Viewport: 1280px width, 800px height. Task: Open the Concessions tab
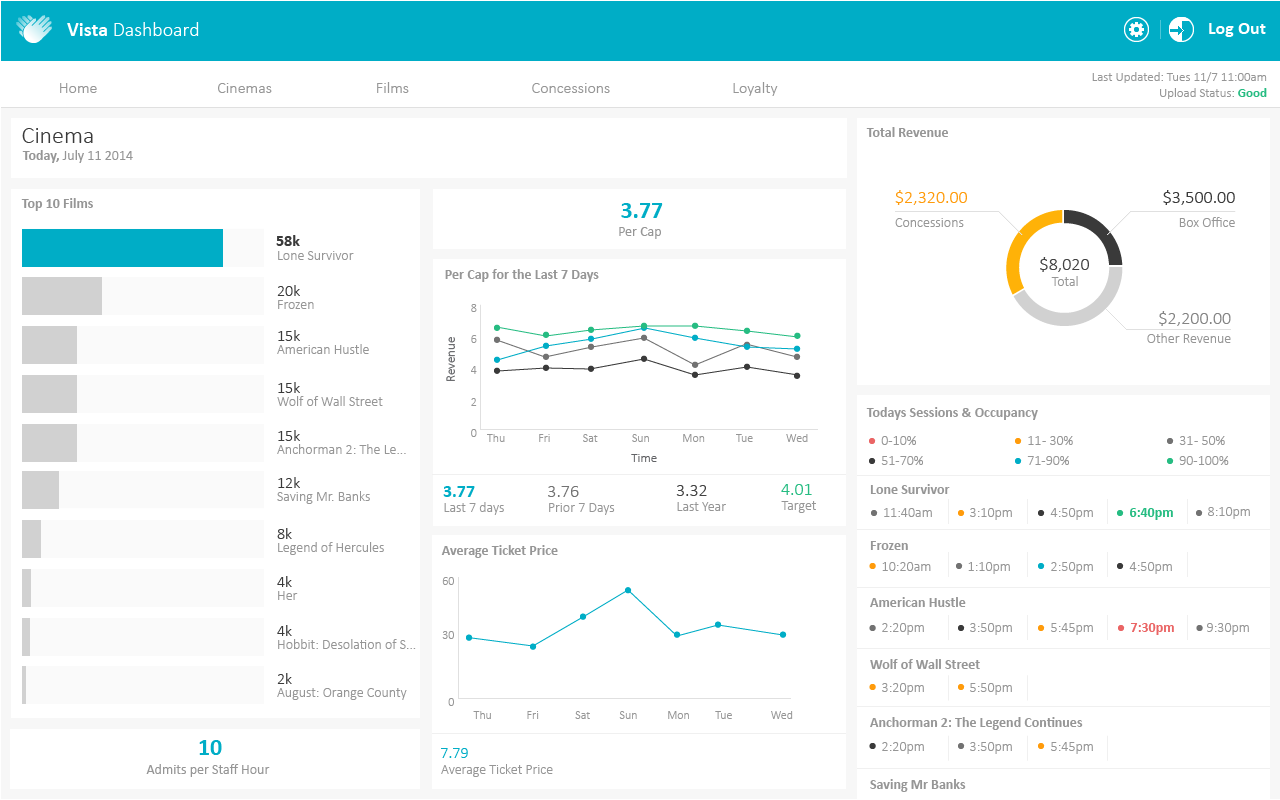570,88
